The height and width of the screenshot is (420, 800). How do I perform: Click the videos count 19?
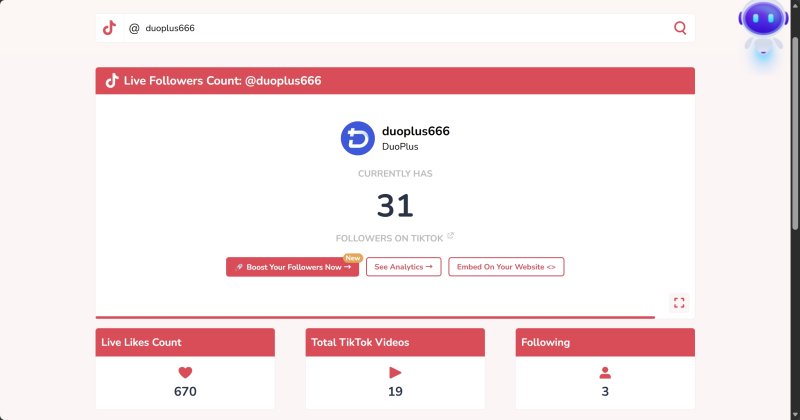tap(395, 391)
